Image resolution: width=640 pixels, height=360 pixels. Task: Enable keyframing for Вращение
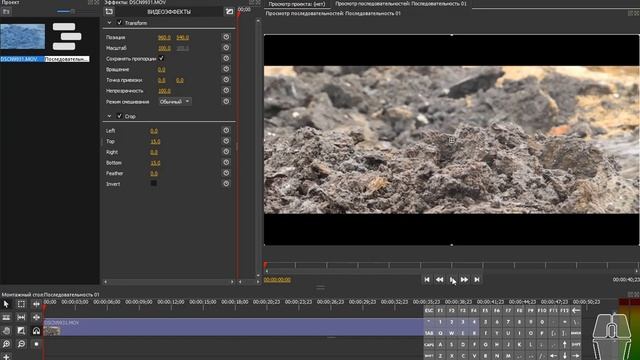pos(226,69)
